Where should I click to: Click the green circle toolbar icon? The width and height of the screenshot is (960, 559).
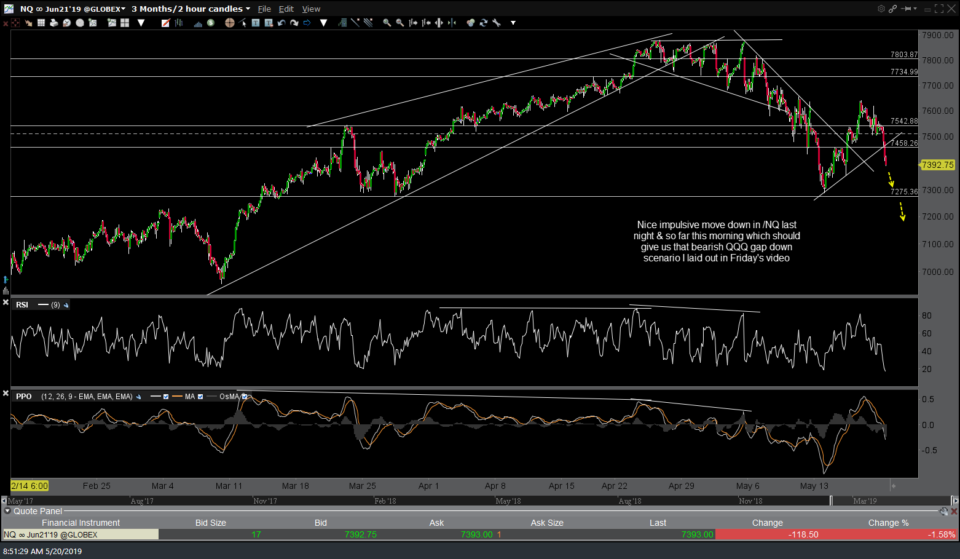[211, 23]
